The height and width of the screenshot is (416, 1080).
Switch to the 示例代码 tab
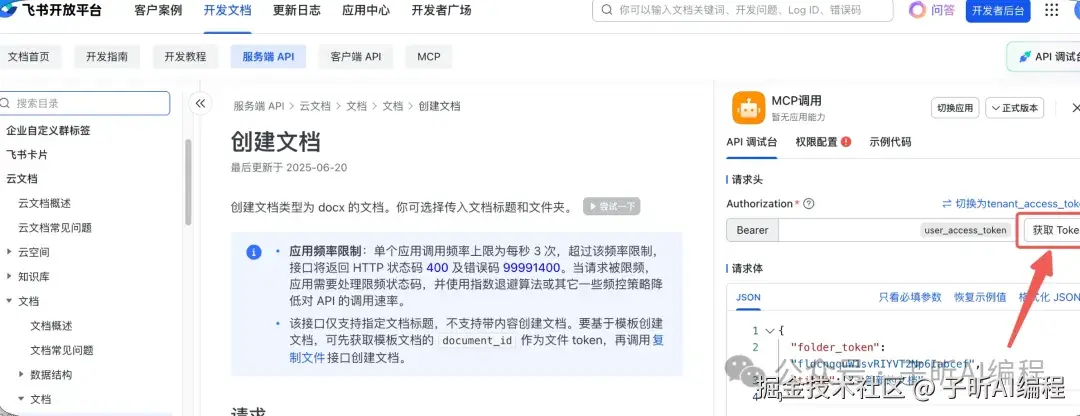point(891,142)
